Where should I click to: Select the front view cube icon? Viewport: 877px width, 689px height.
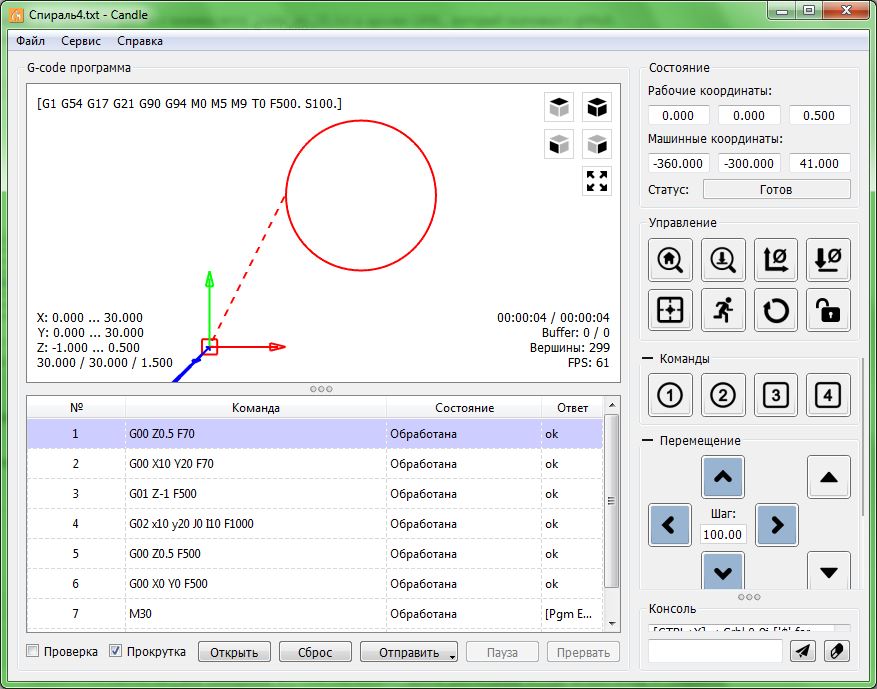(559, 144)
